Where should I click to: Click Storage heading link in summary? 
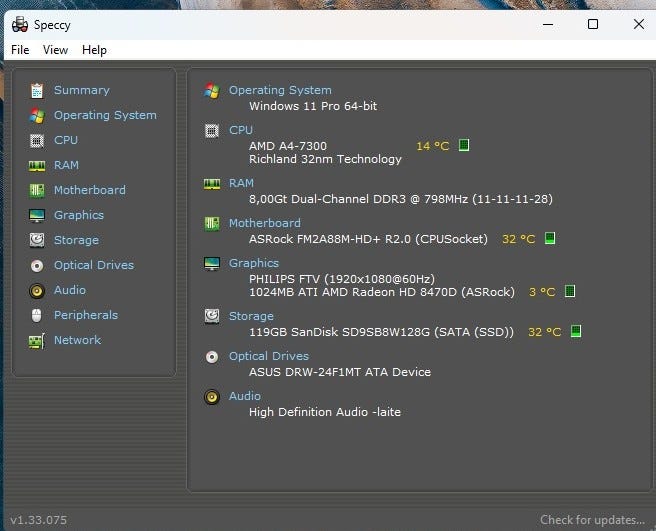(x=251, y=316)
